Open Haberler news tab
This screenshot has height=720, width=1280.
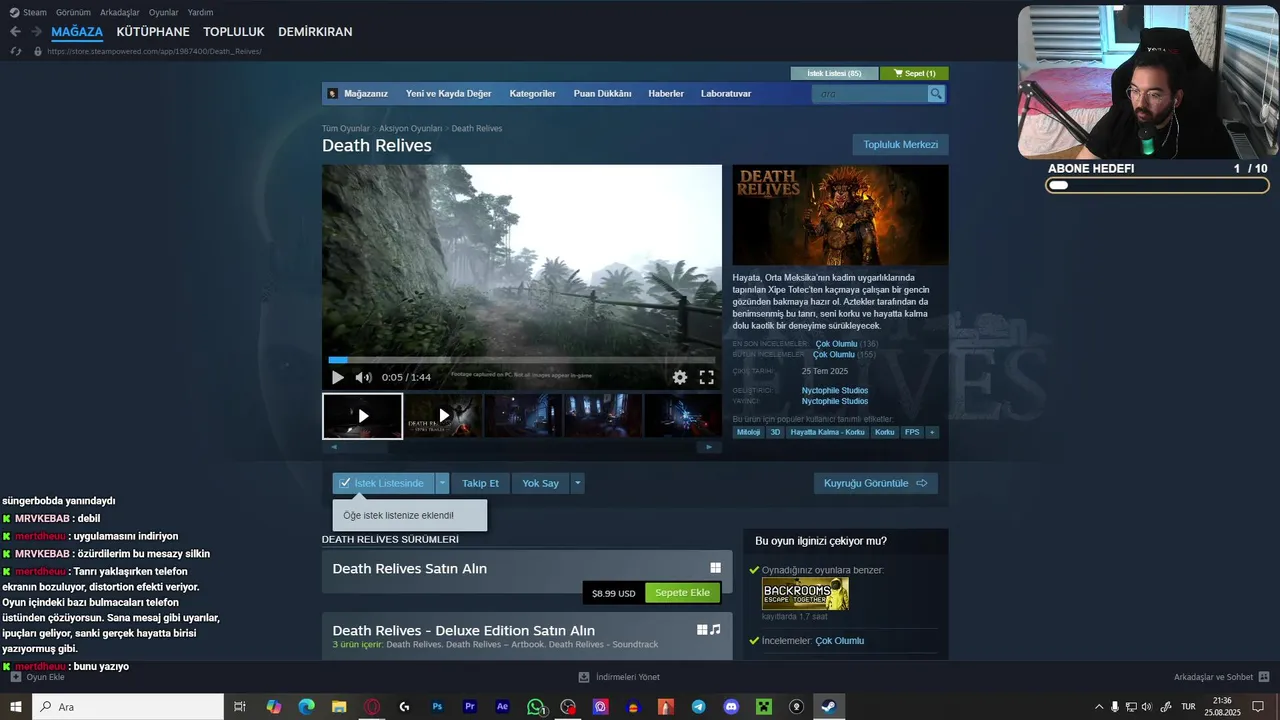pos(666,94)
